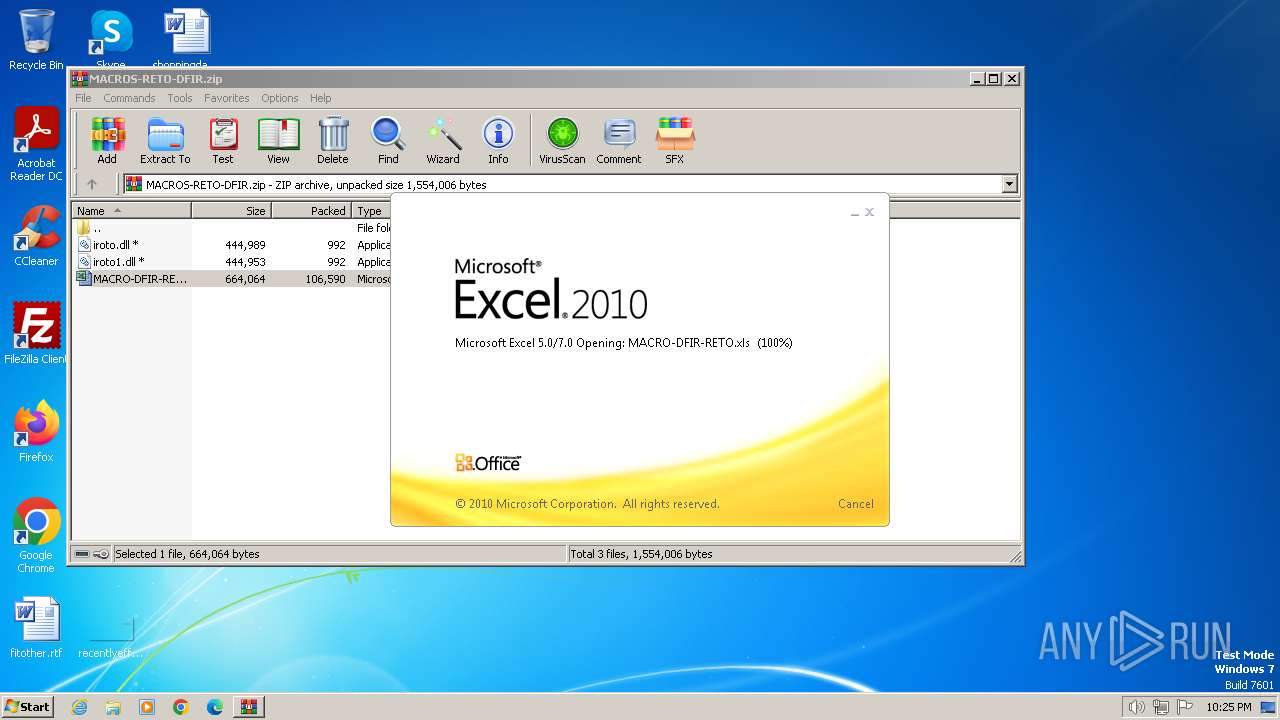
Task: Click the drive icon in WinRAR status bar
Action: 82,554
